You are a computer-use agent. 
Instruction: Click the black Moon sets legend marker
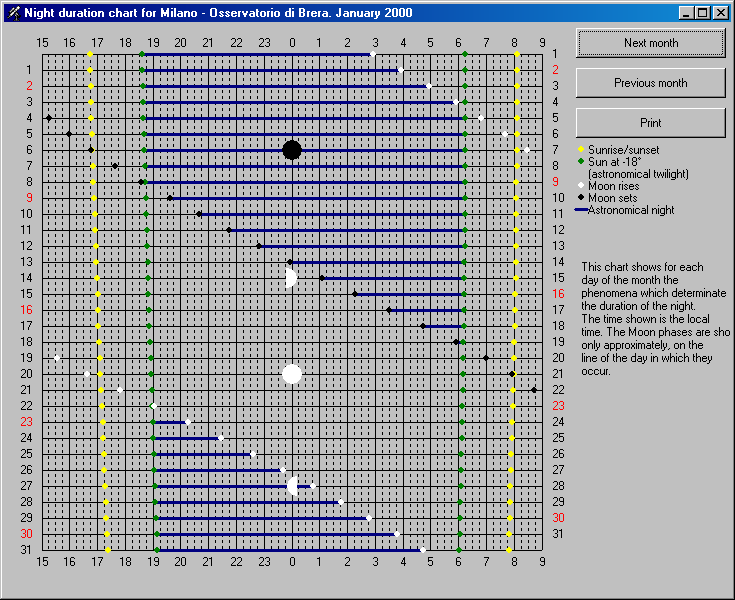click(x=581, y=197)
